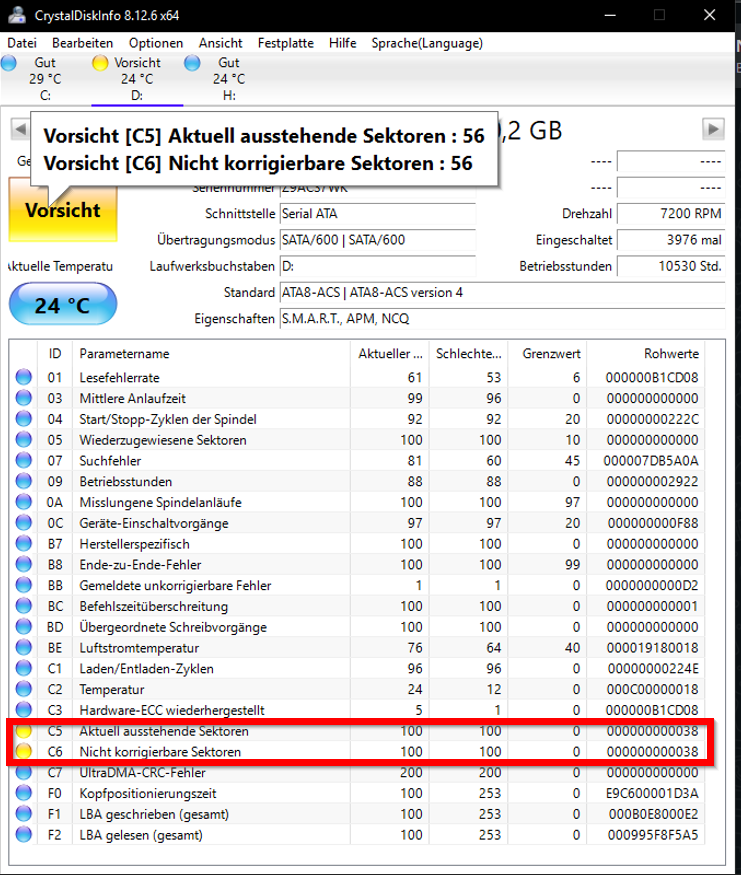
Task: Click raw value 000007DB5A0A of Suchfehler
Action: [x=651, y=460]
